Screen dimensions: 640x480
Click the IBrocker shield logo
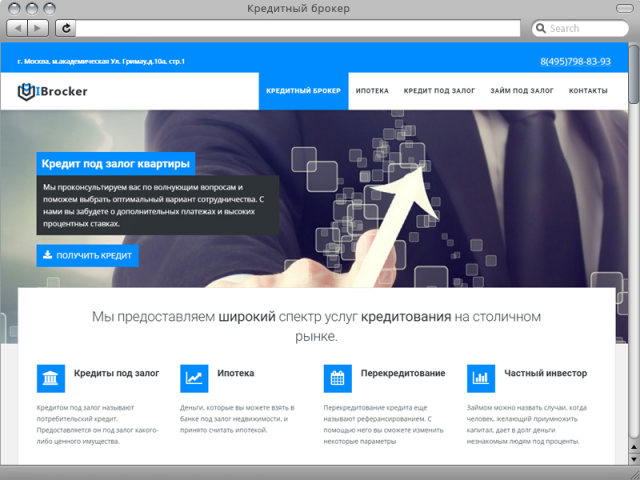[26, 91]
